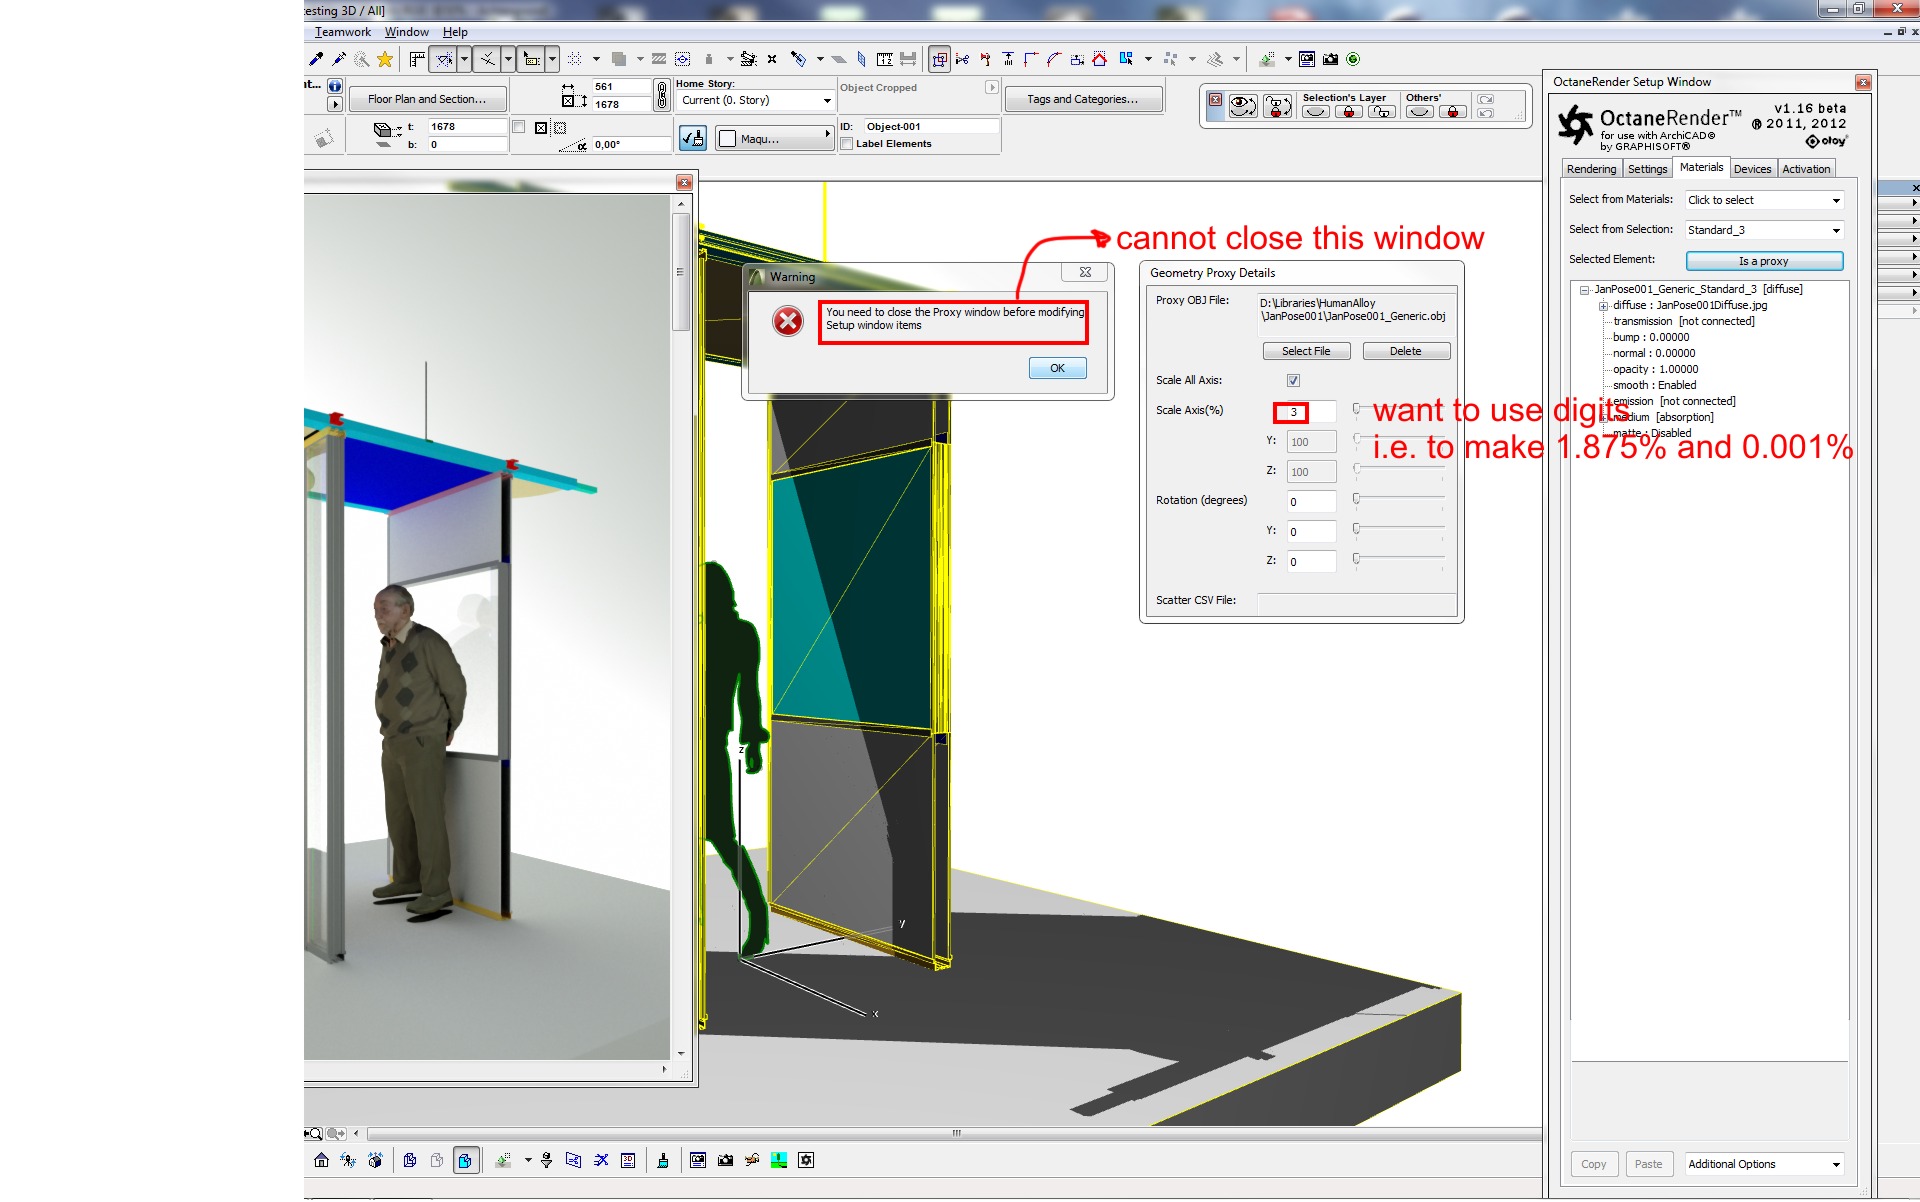Image resolution: width=1920 pixels, height=1202 pixels.
Task: Enable the Label Elements checkbox
Action: tap(847, 144)
